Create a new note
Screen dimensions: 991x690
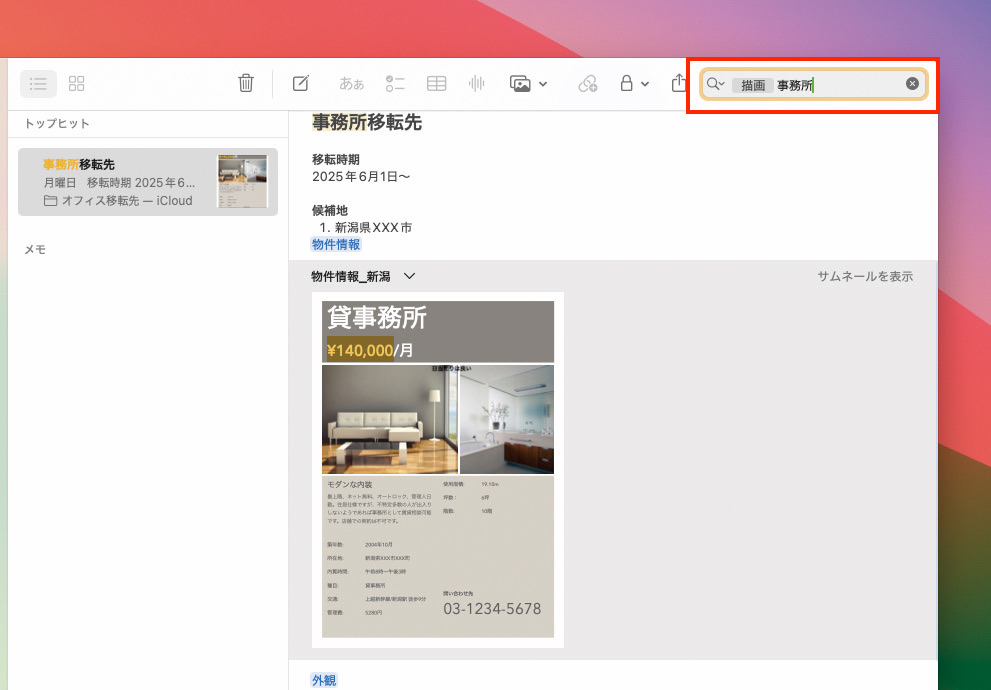(300, 83)
